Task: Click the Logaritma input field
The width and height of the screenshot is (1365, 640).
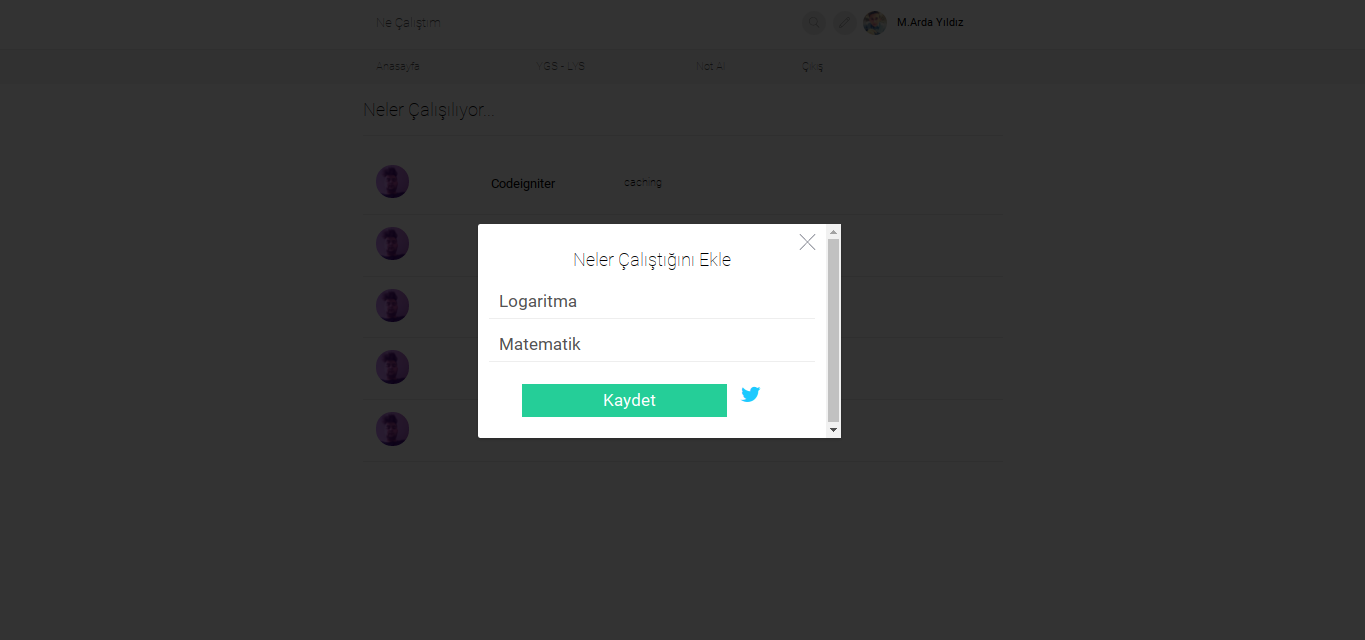Action: 652,301
